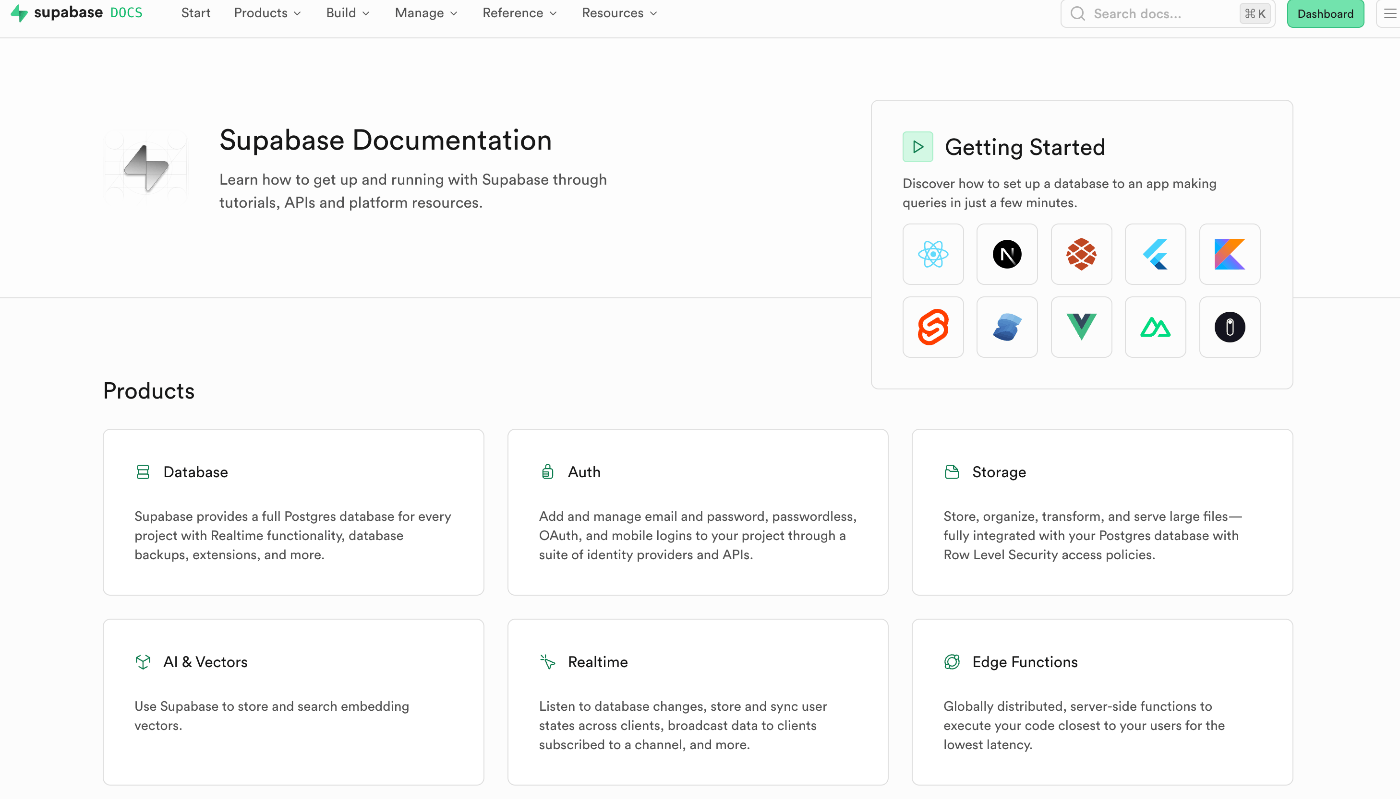Image resolution: width=1400 pixels, height=799 pixels.
Task: Open the Svelte quickstart icon
Action: click(933, 327)
